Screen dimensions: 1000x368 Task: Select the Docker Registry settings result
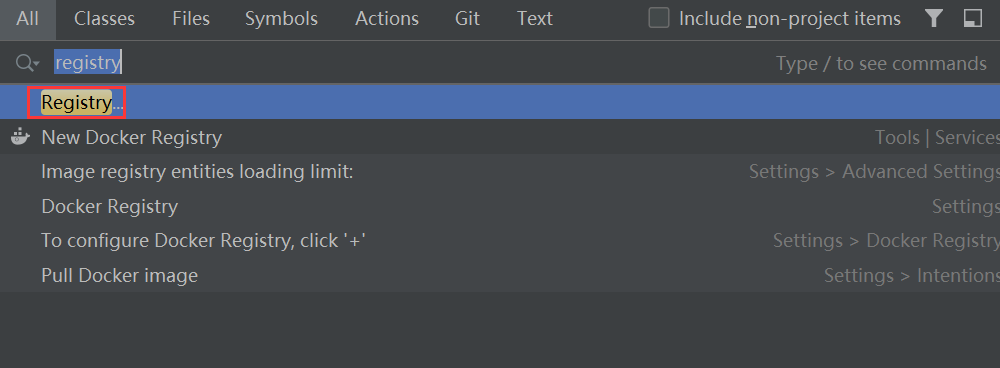[500, 207]
